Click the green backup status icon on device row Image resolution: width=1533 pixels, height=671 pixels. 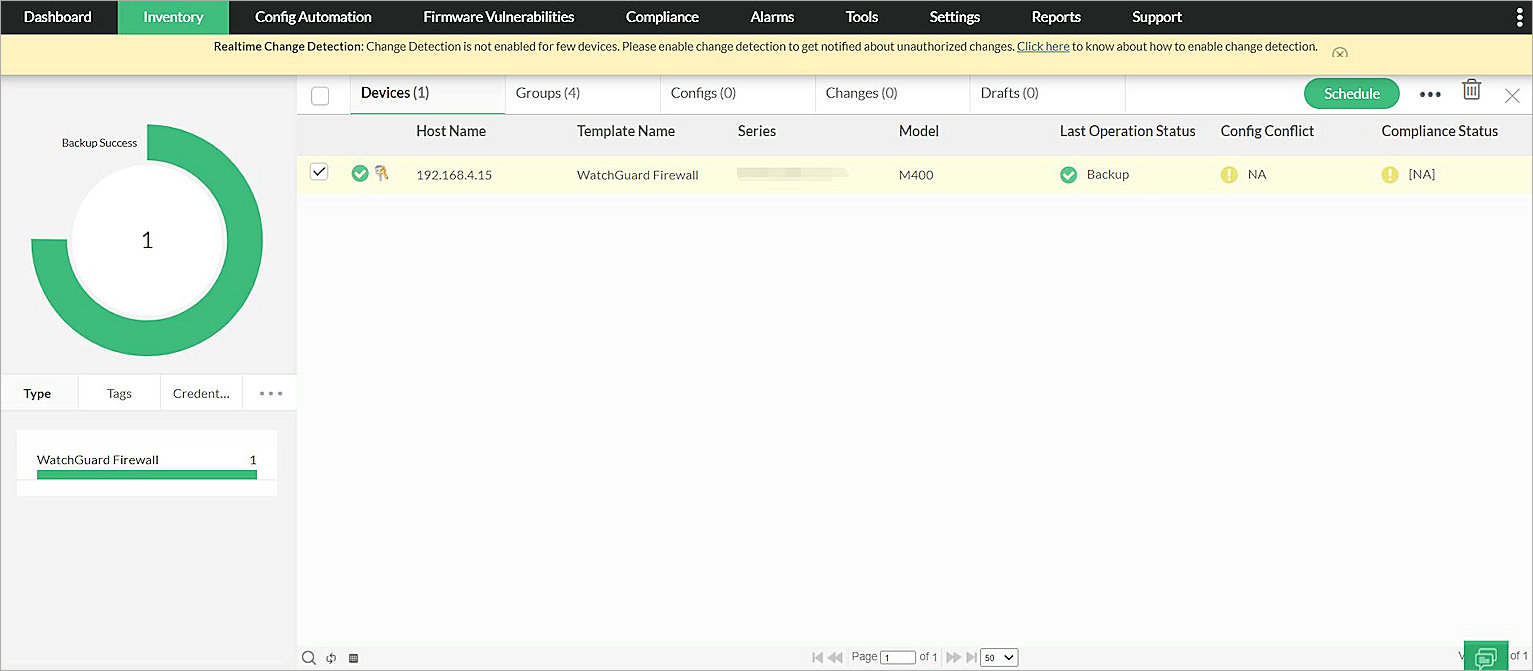[x=360, y=173]
